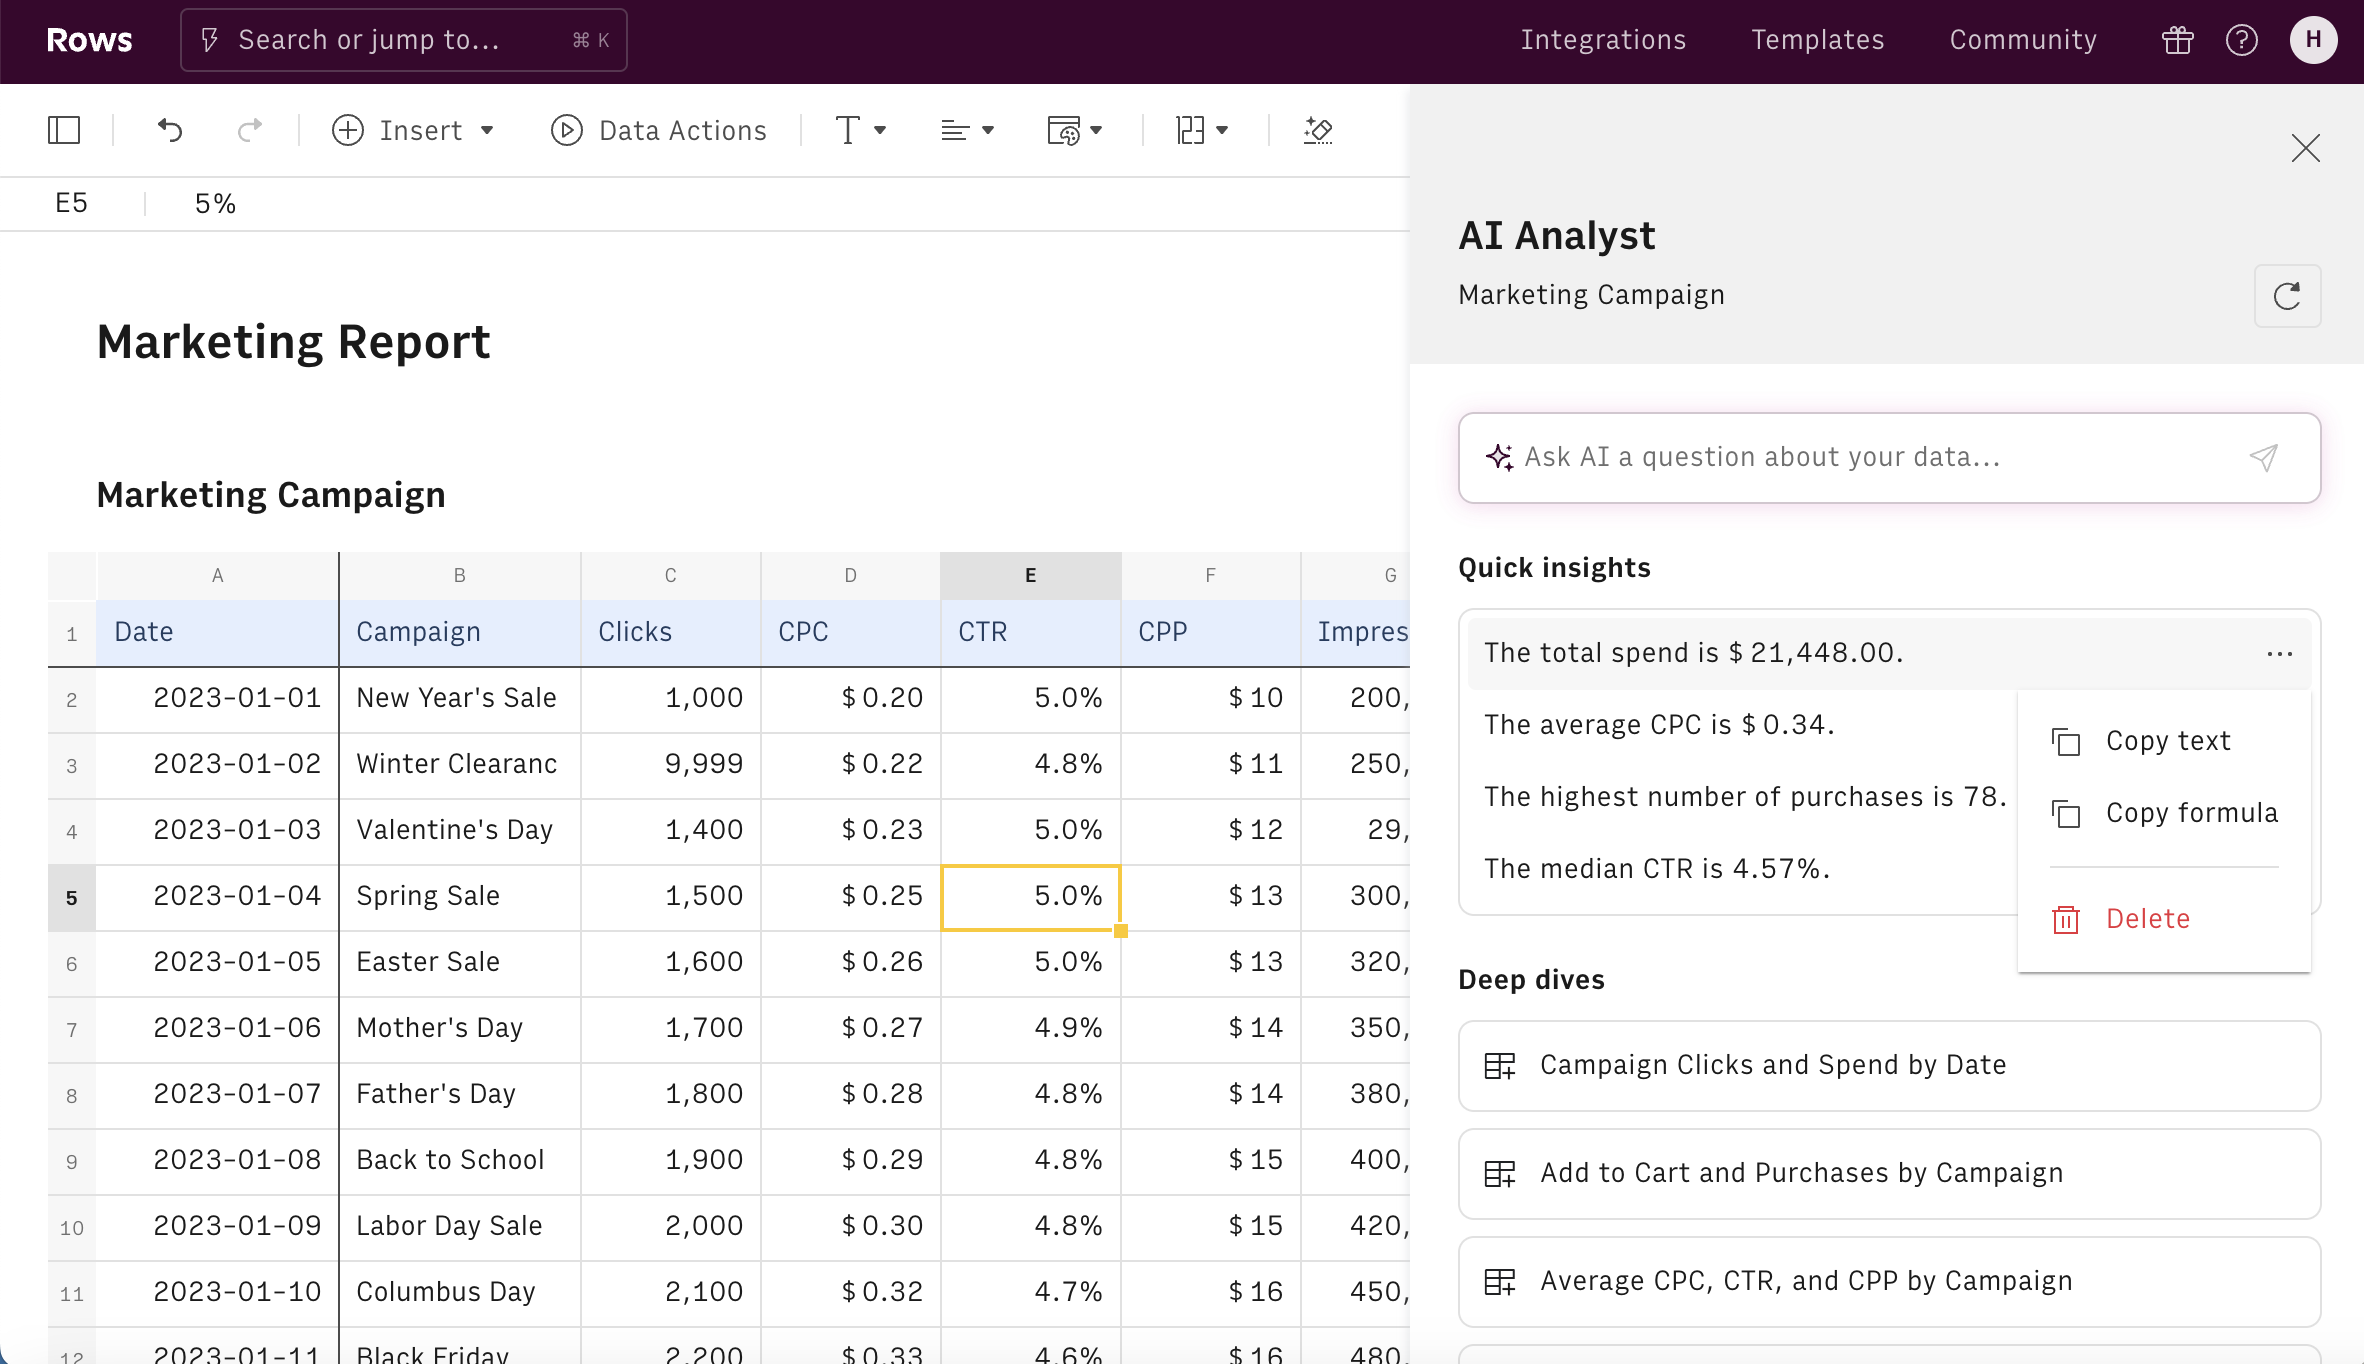This screenshot has width=2364, height=1364.
Task: Select column B header
Action: click(x=460, y=575)
